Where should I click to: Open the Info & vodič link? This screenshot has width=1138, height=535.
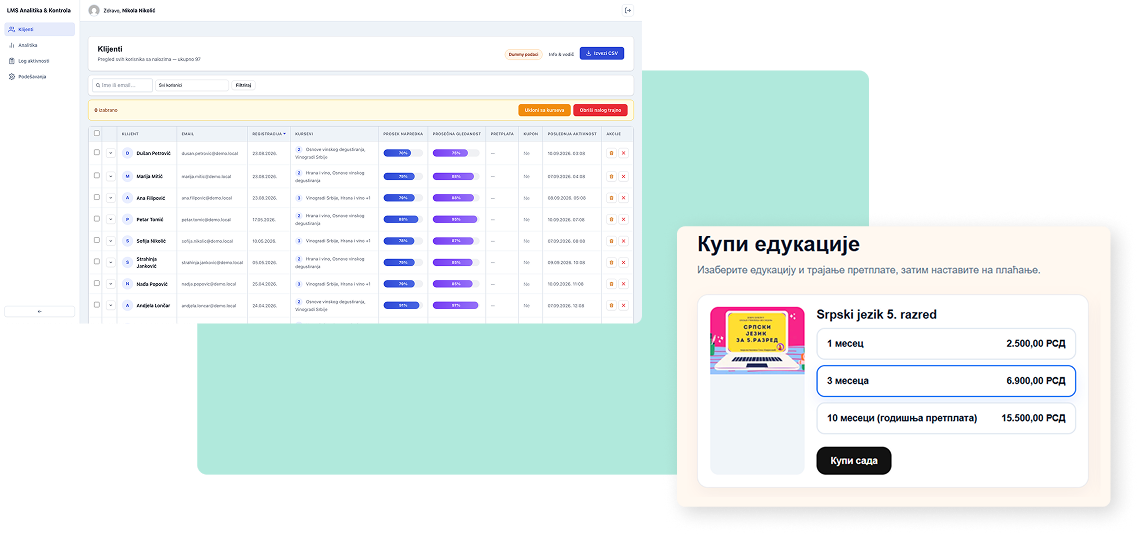click(x=561, y=54)
